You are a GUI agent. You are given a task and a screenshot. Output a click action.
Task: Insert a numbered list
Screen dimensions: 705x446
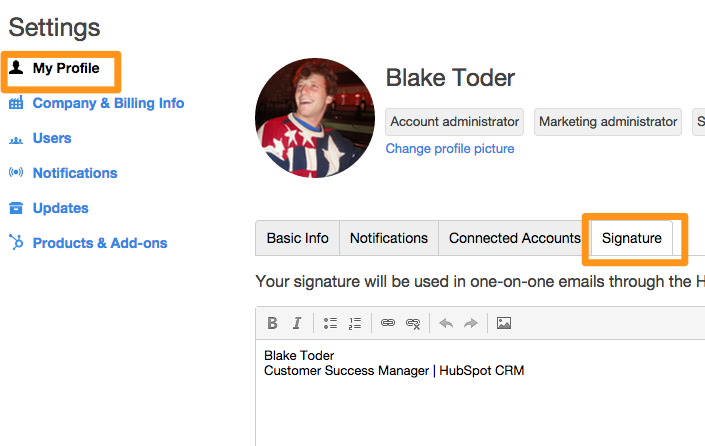pos(354,323)
